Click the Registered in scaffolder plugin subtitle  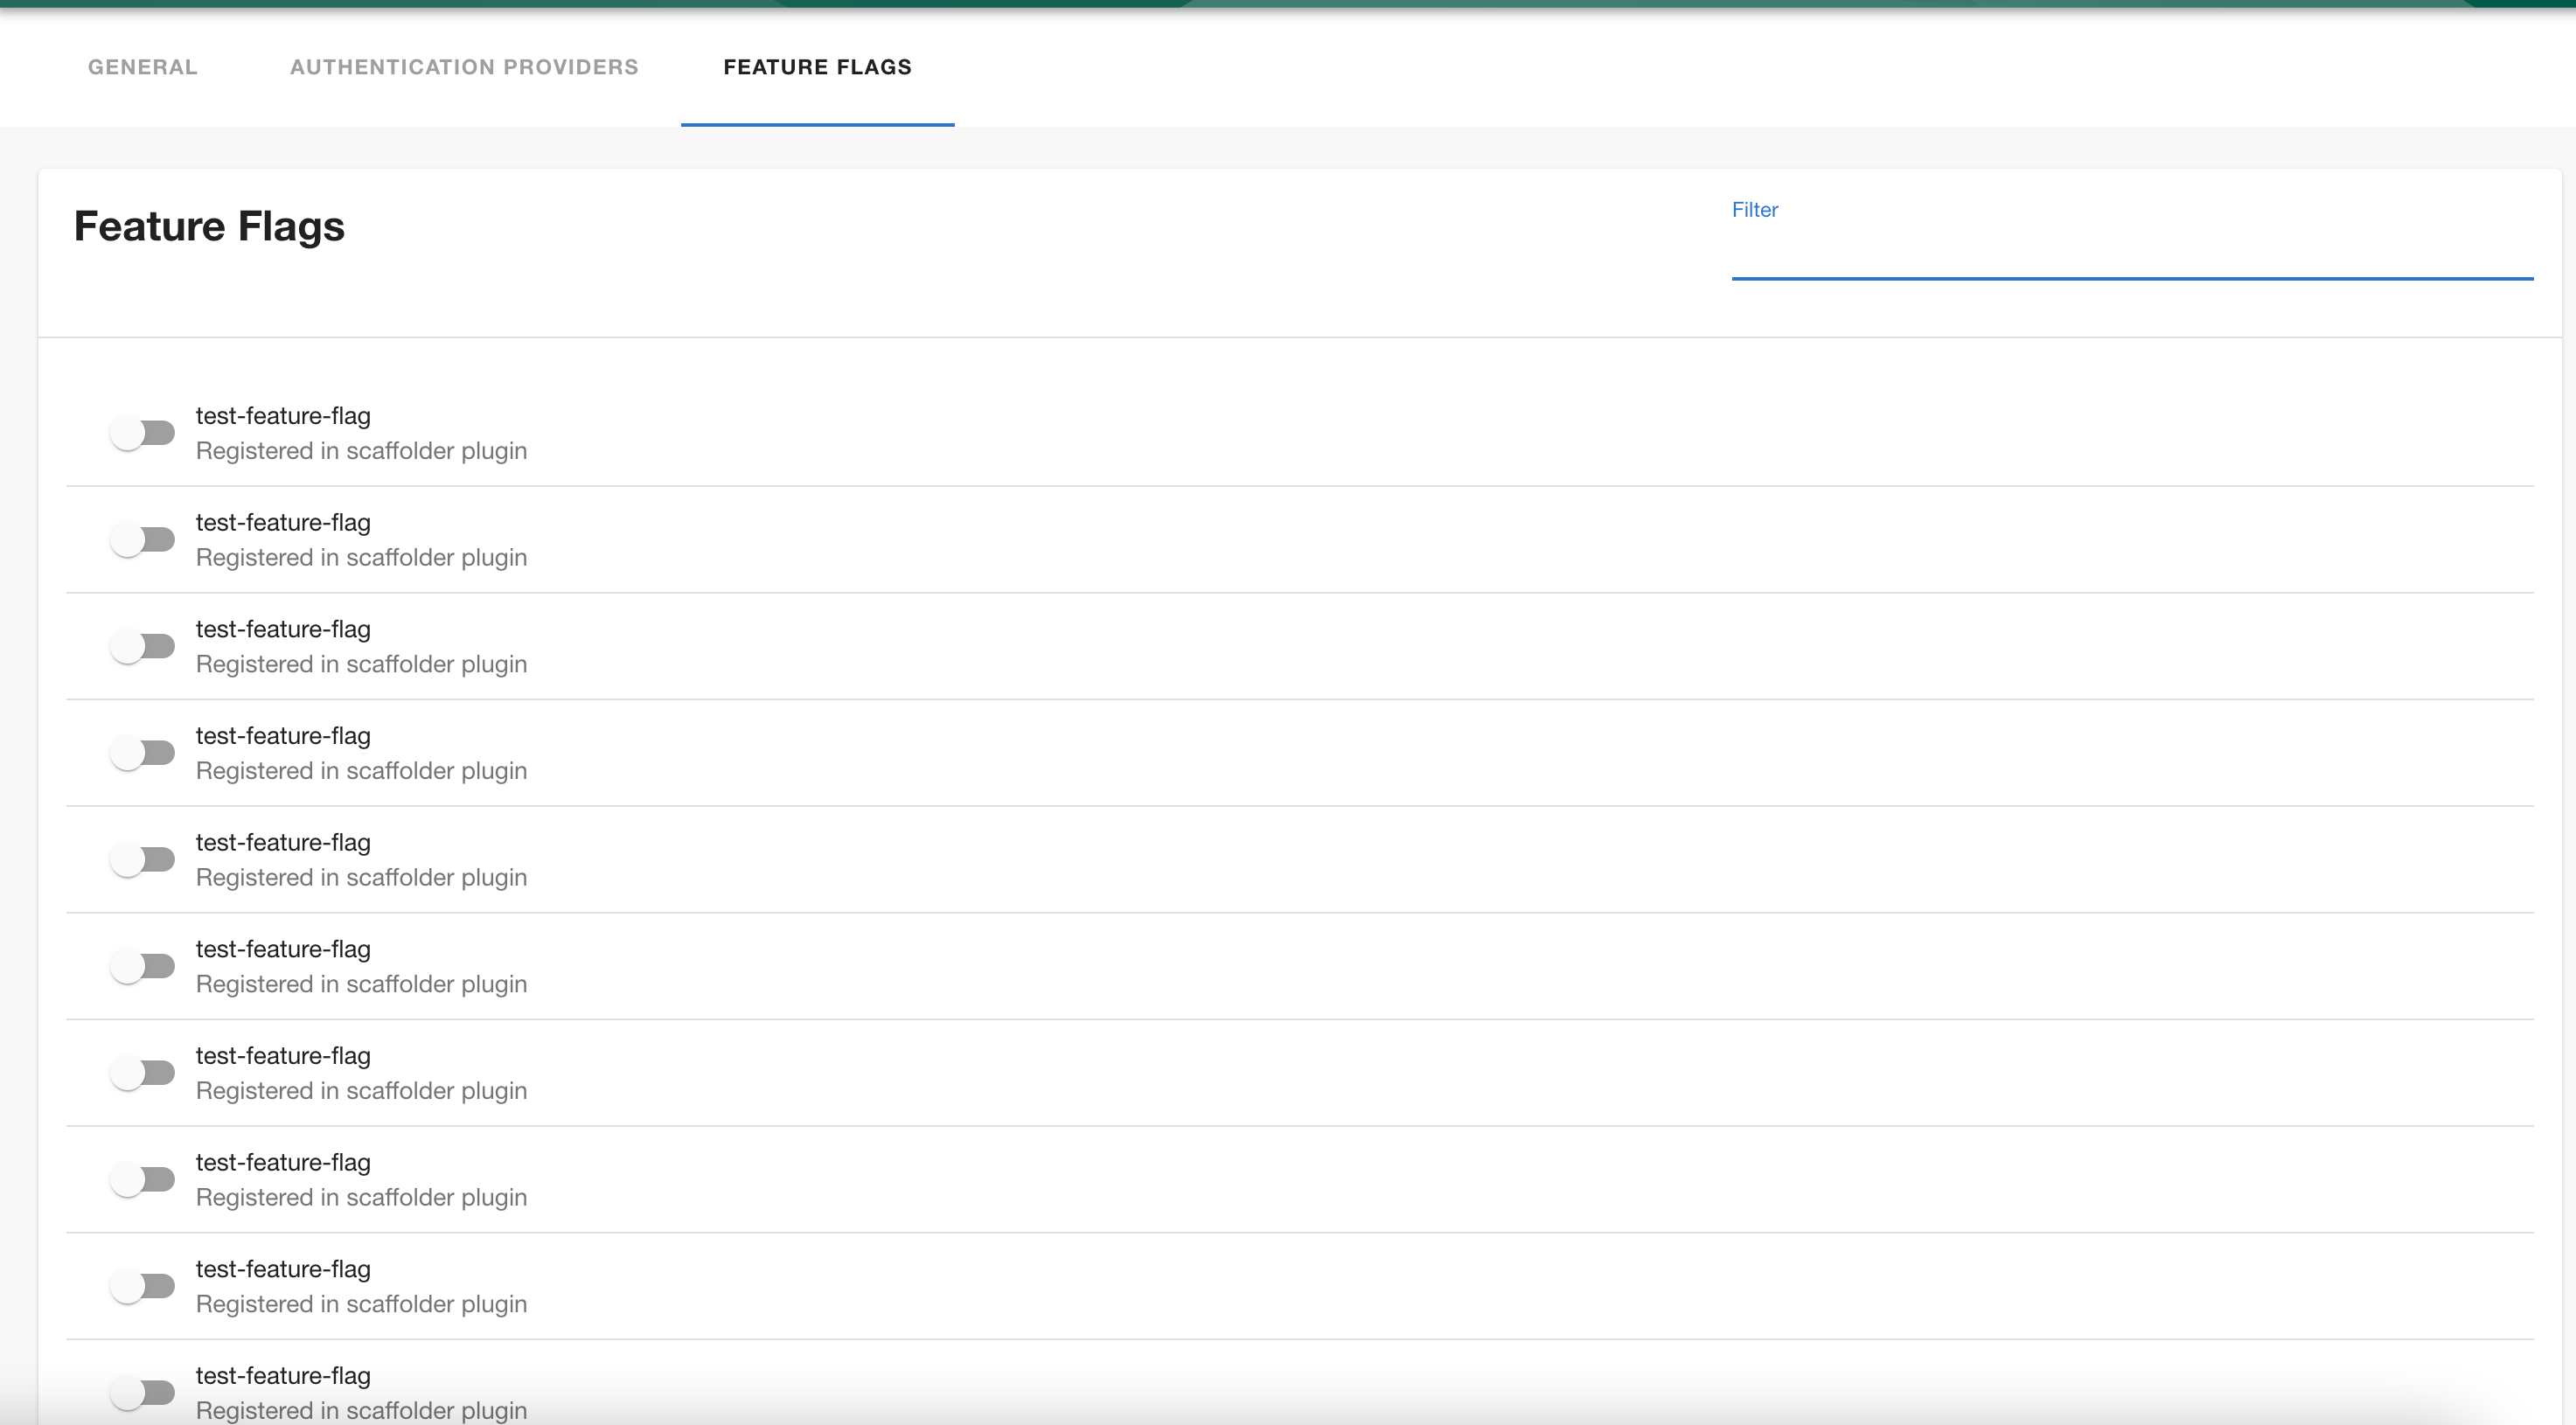pos(361,450)
